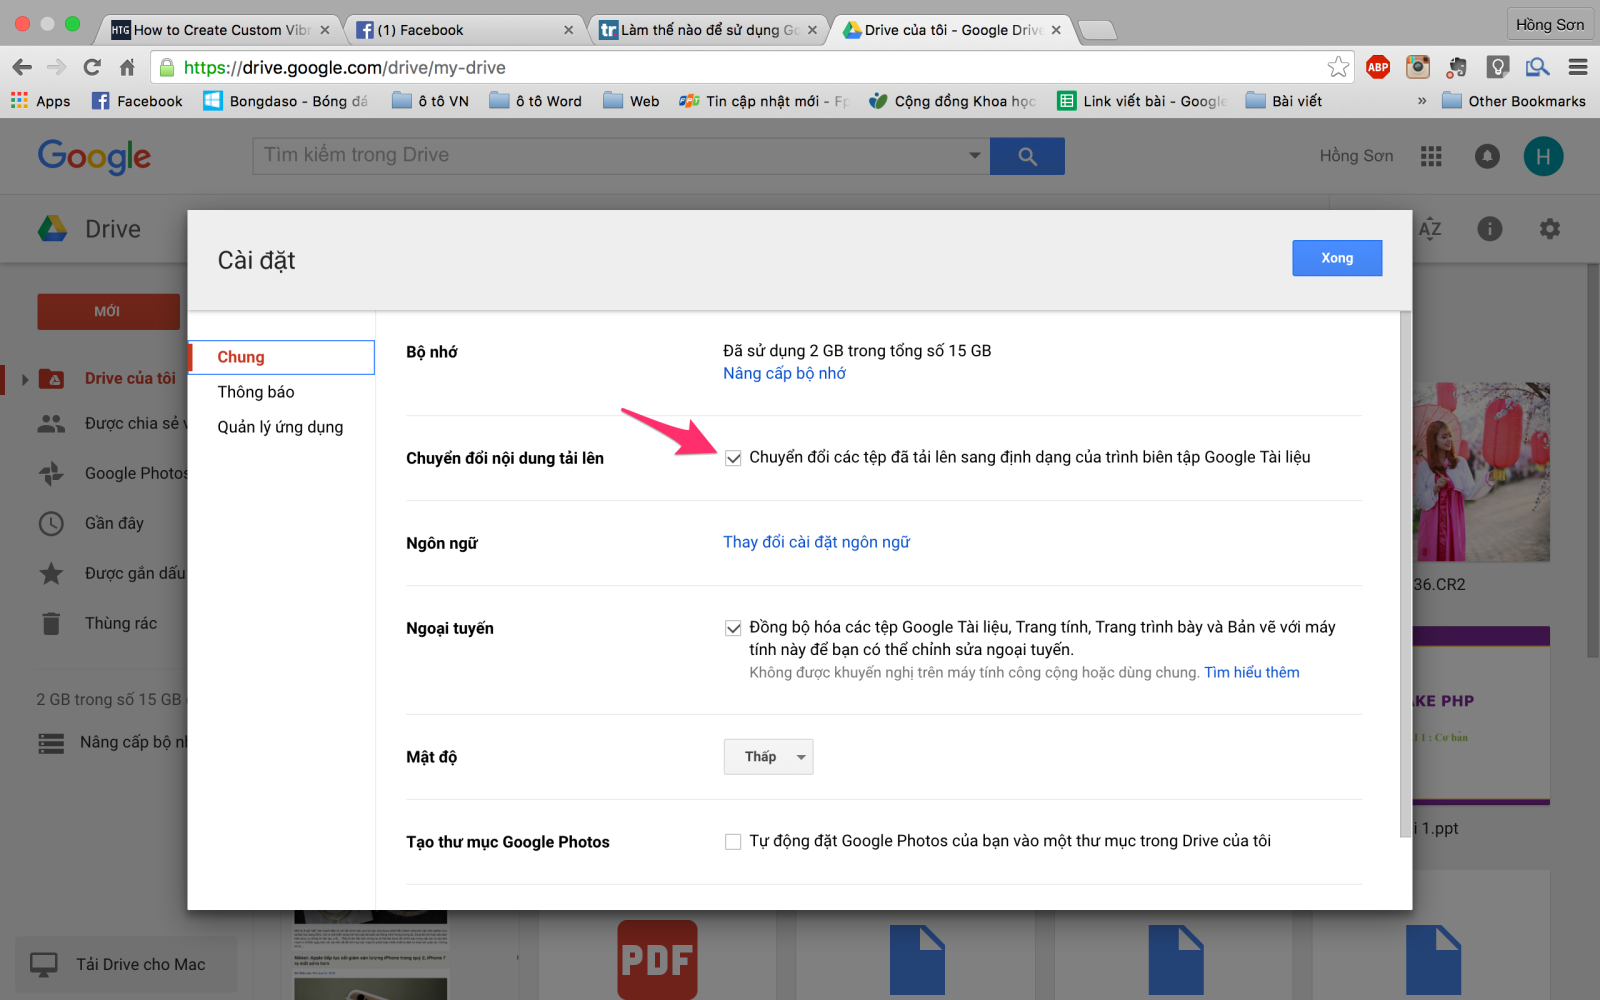
Task: Enable automatic Google Photos folder in Drive
Action: [x=733, y=841]
